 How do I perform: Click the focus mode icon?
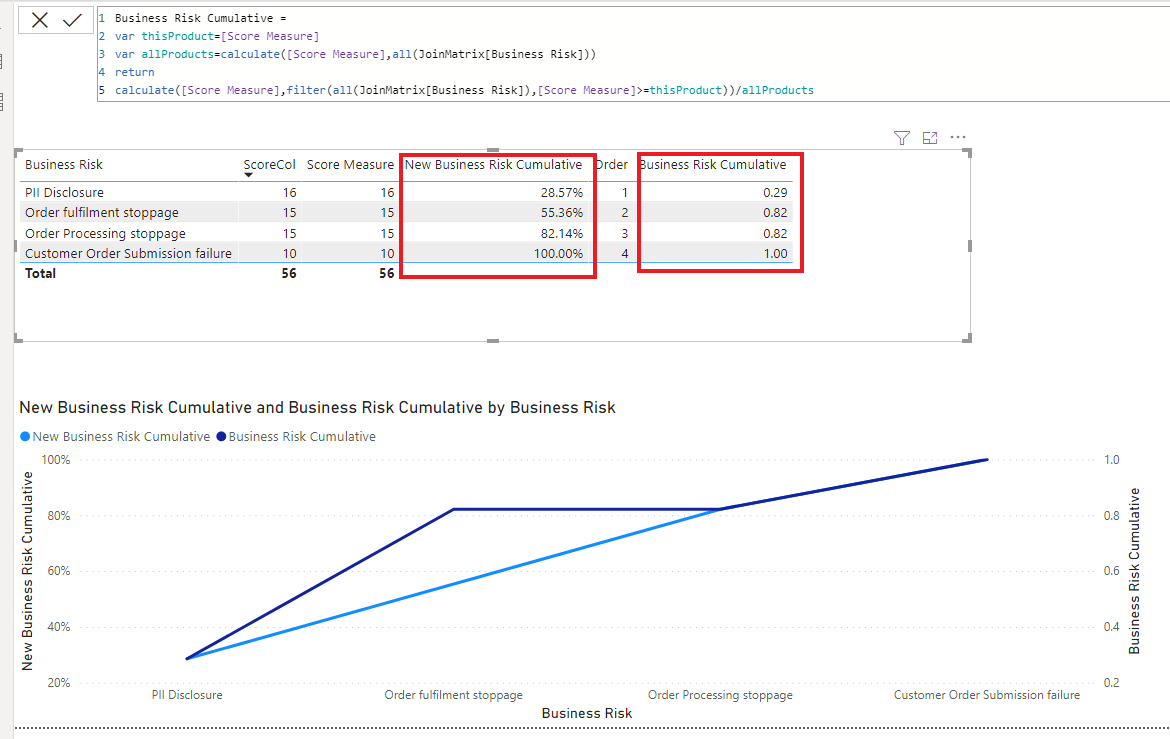pos(930,138)
